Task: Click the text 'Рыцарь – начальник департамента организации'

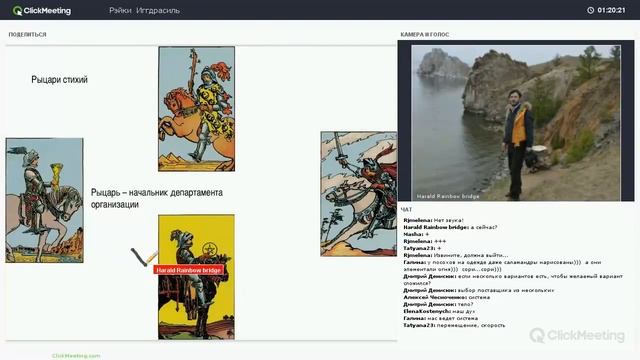Action: pyautogui.click(x=156, y=198)
